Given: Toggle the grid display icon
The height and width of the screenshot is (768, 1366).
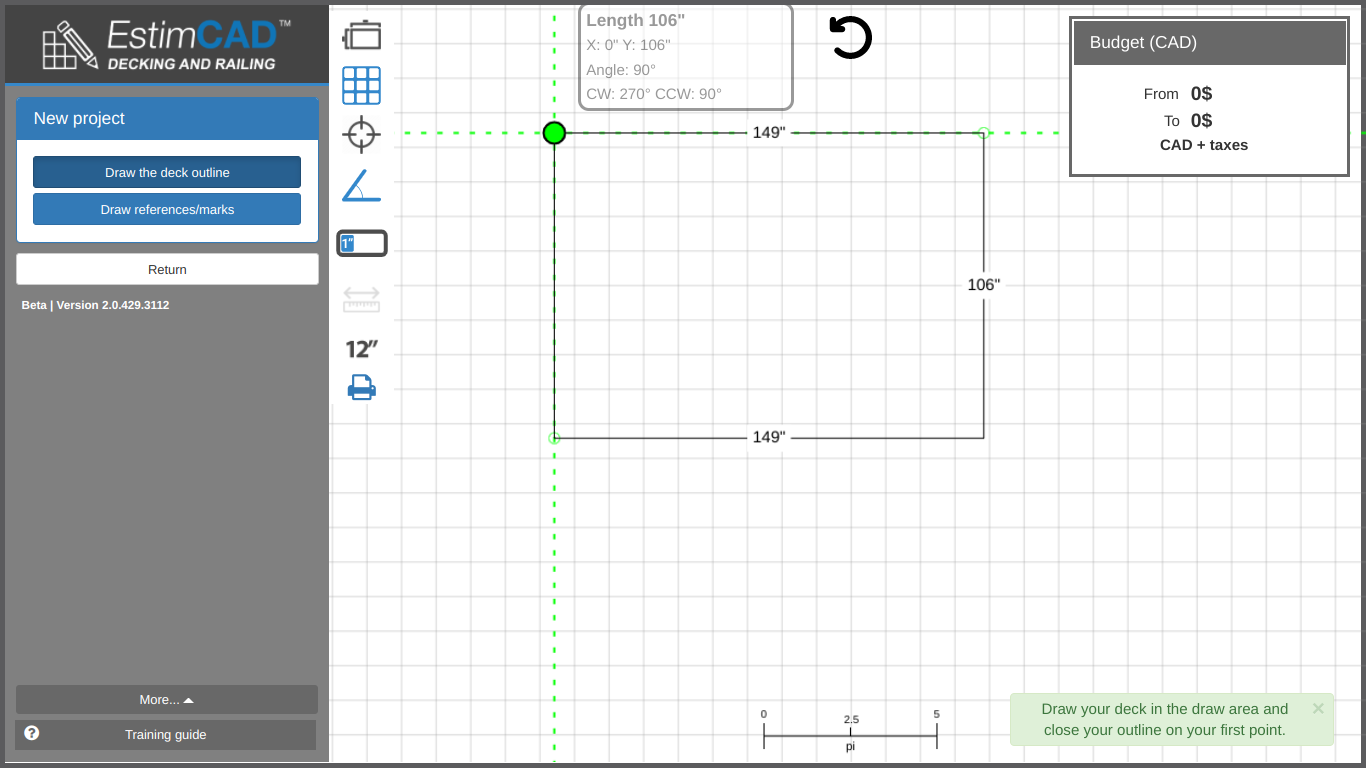Looking at the screenshot, I should tap(361, 86).
